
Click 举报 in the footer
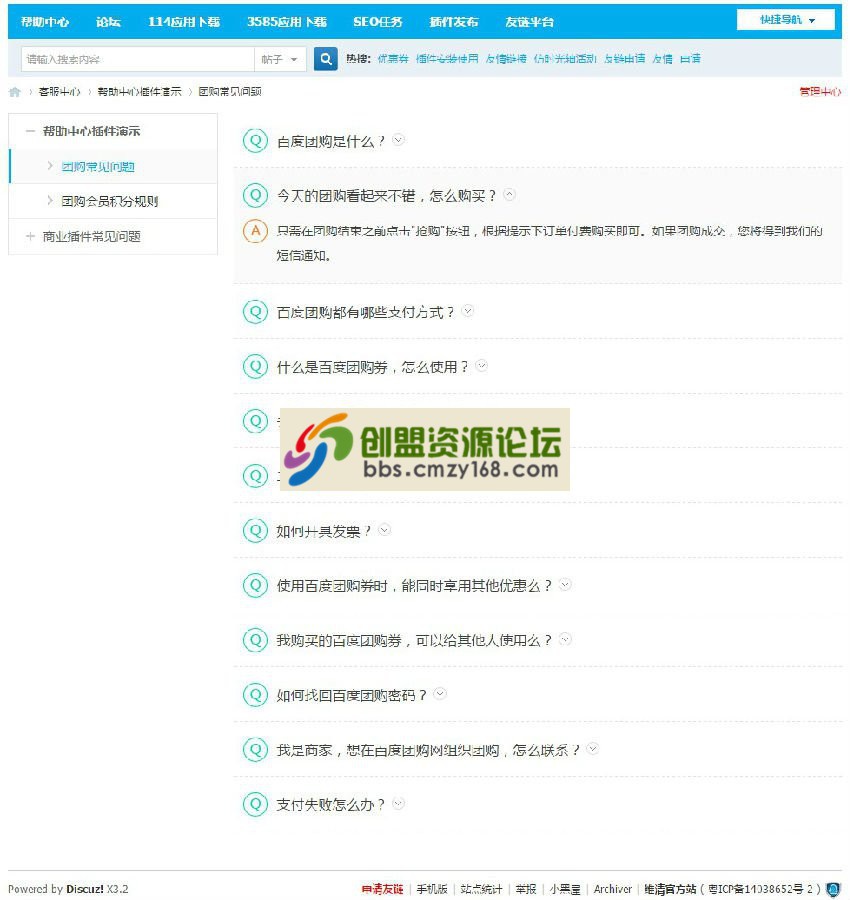(526, 889)
